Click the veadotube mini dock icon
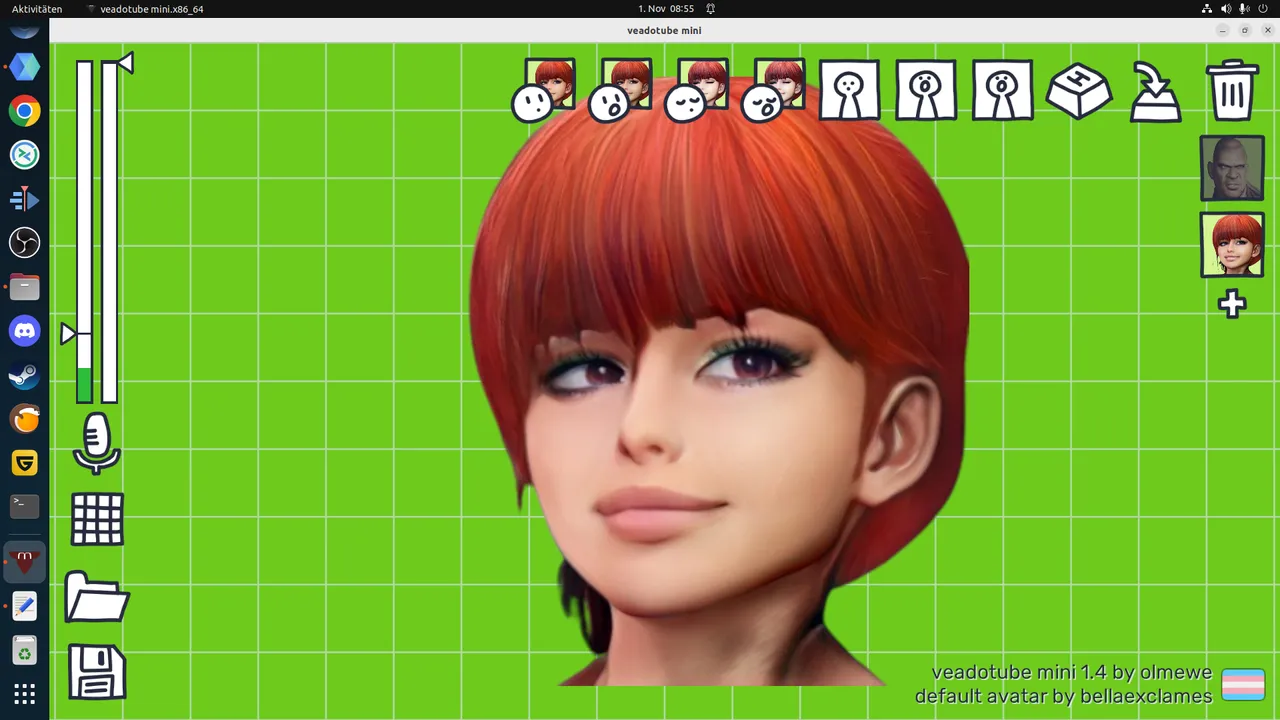Screen dimensions: 1280x720 click(25, 562)
